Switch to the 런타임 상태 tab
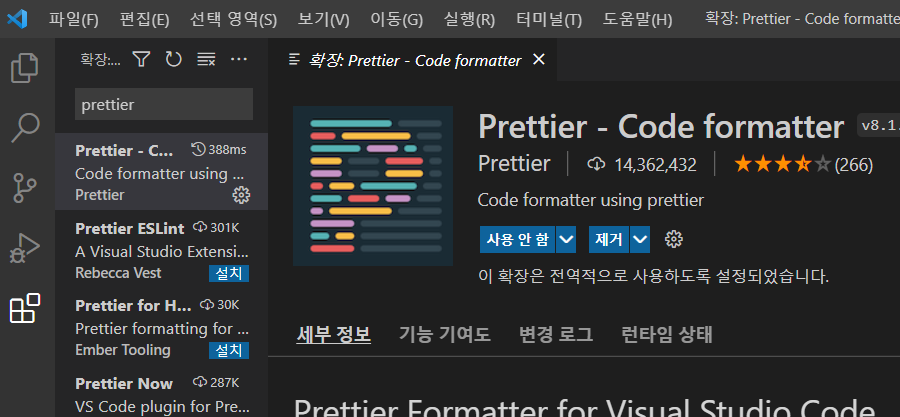This screenshot has width=900, height=417. 667,334
